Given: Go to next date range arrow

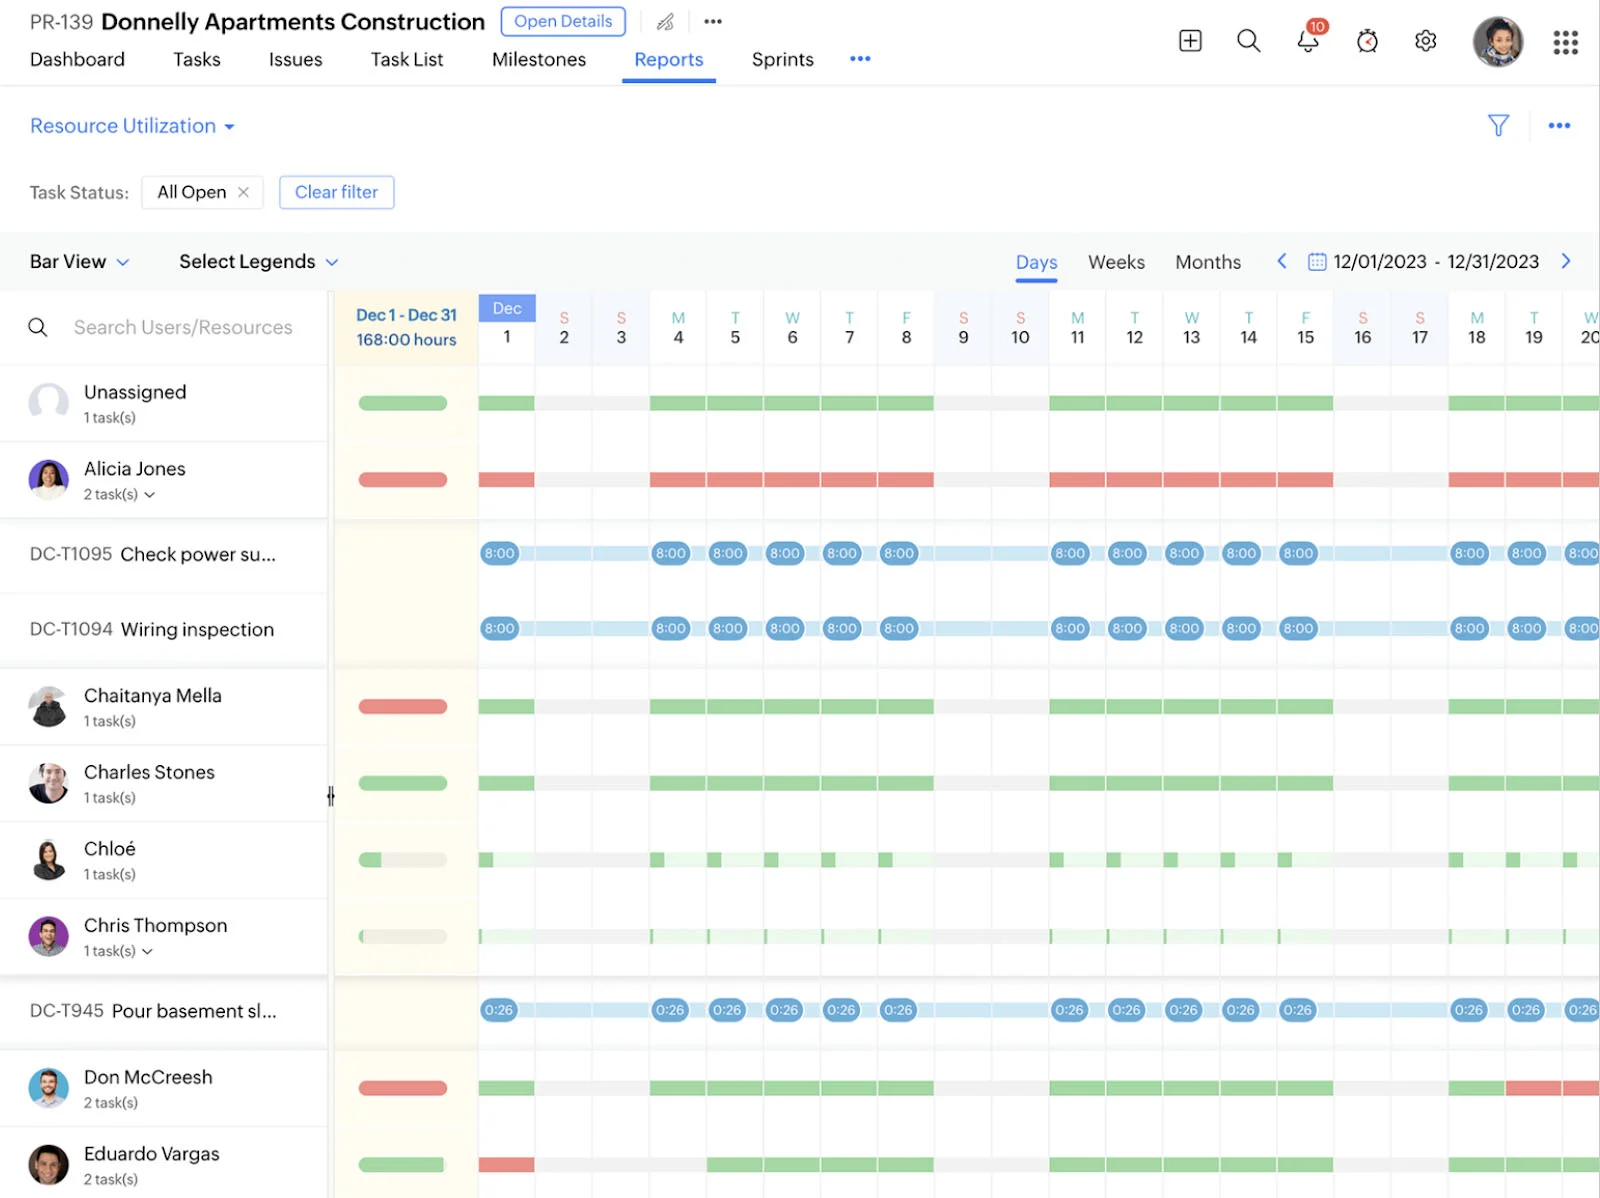Looking at the screenshot, I should [x=1566, y=261].
